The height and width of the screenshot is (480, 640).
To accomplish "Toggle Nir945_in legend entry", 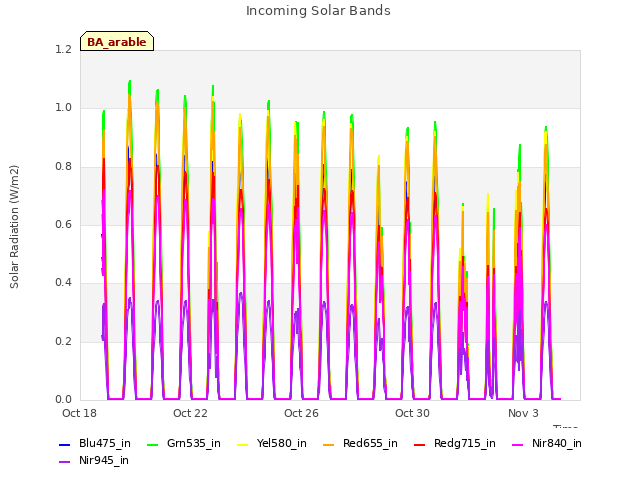I will click(94, 461).
